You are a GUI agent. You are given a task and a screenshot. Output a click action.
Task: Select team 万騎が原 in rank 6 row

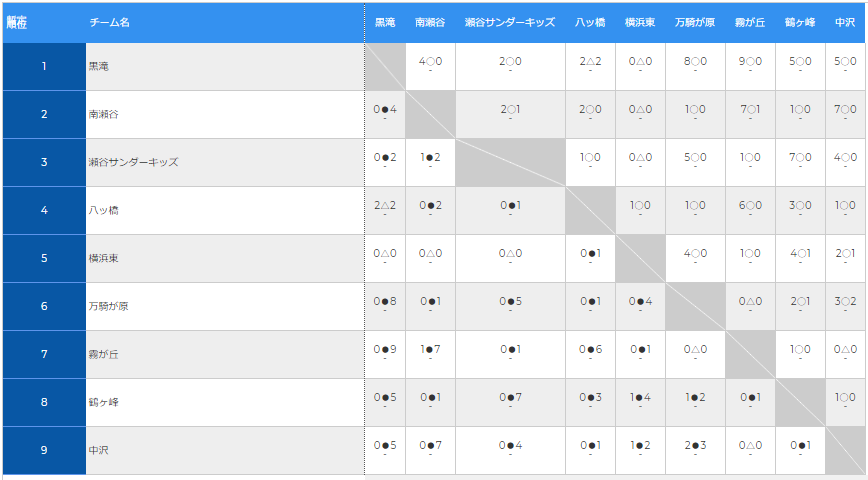tap(108, 306)
